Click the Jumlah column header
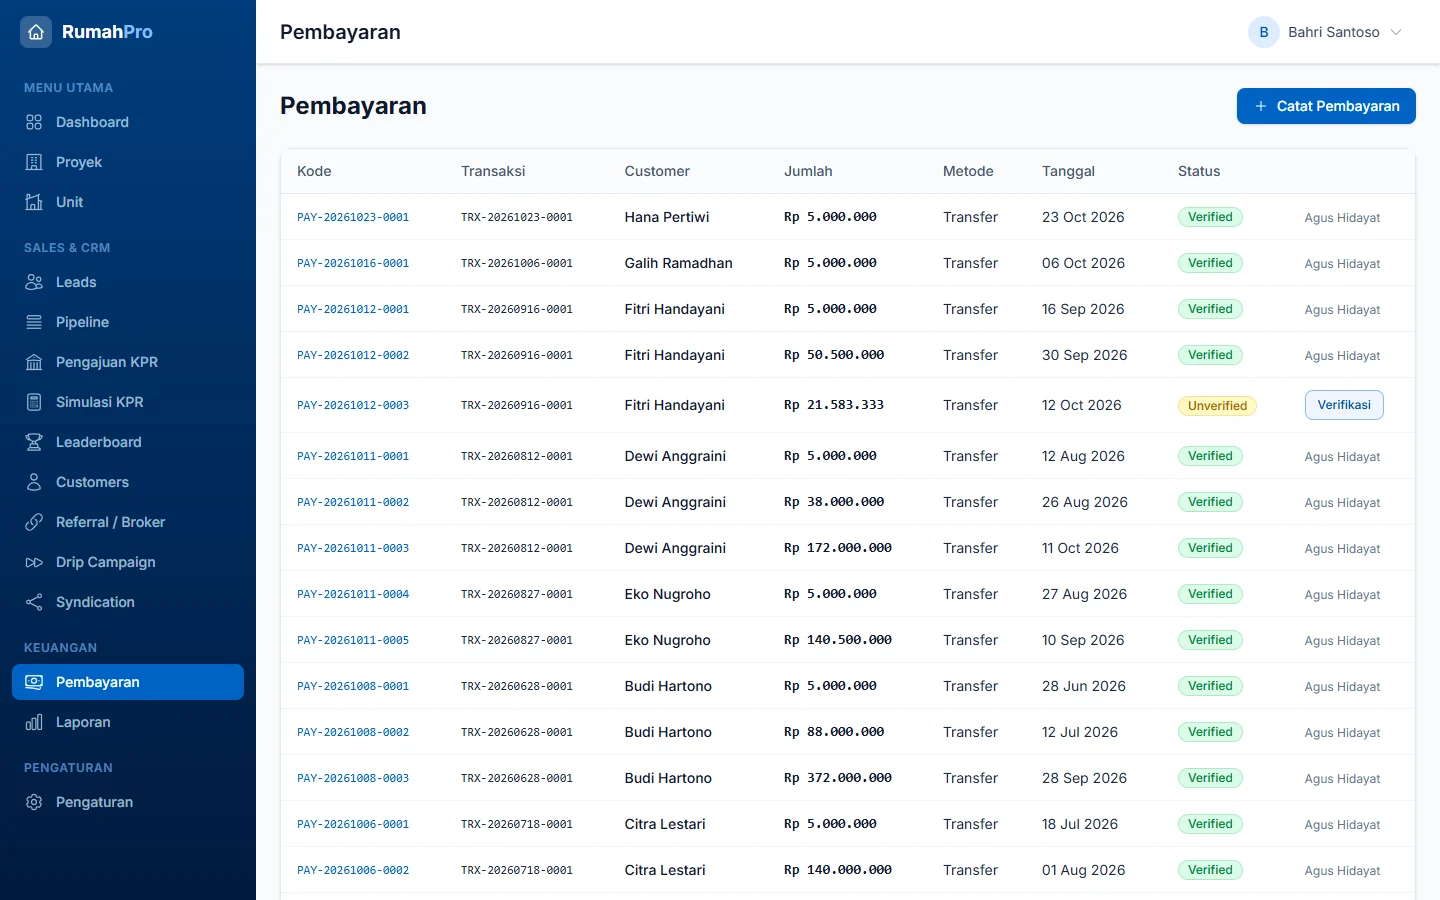This screenshot has height=900, width=1440. (808, 171)
